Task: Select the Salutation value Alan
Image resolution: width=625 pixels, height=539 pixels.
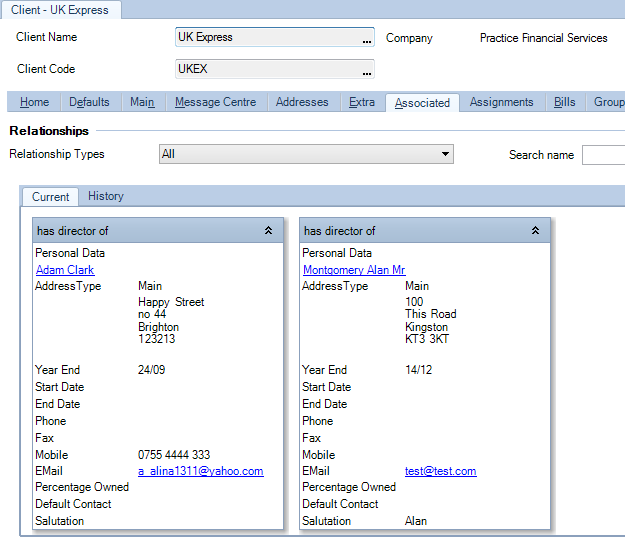Action: tap(416, 521)
